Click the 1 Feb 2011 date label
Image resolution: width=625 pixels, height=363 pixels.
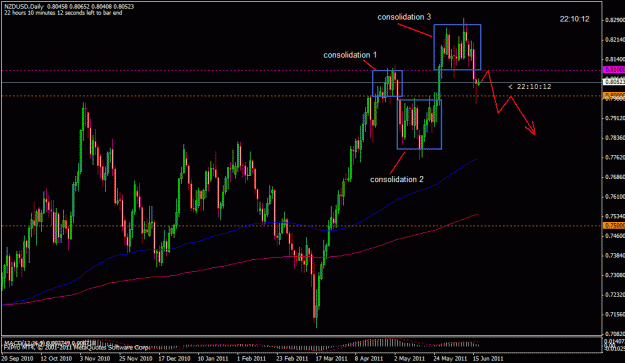click(251, 358)
